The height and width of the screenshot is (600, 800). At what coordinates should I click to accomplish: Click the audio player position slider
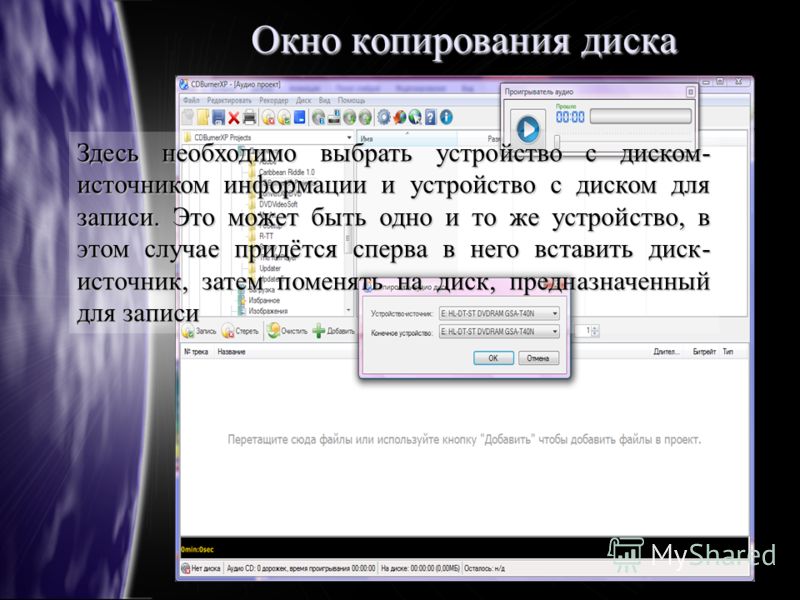(x=557, y=140)
